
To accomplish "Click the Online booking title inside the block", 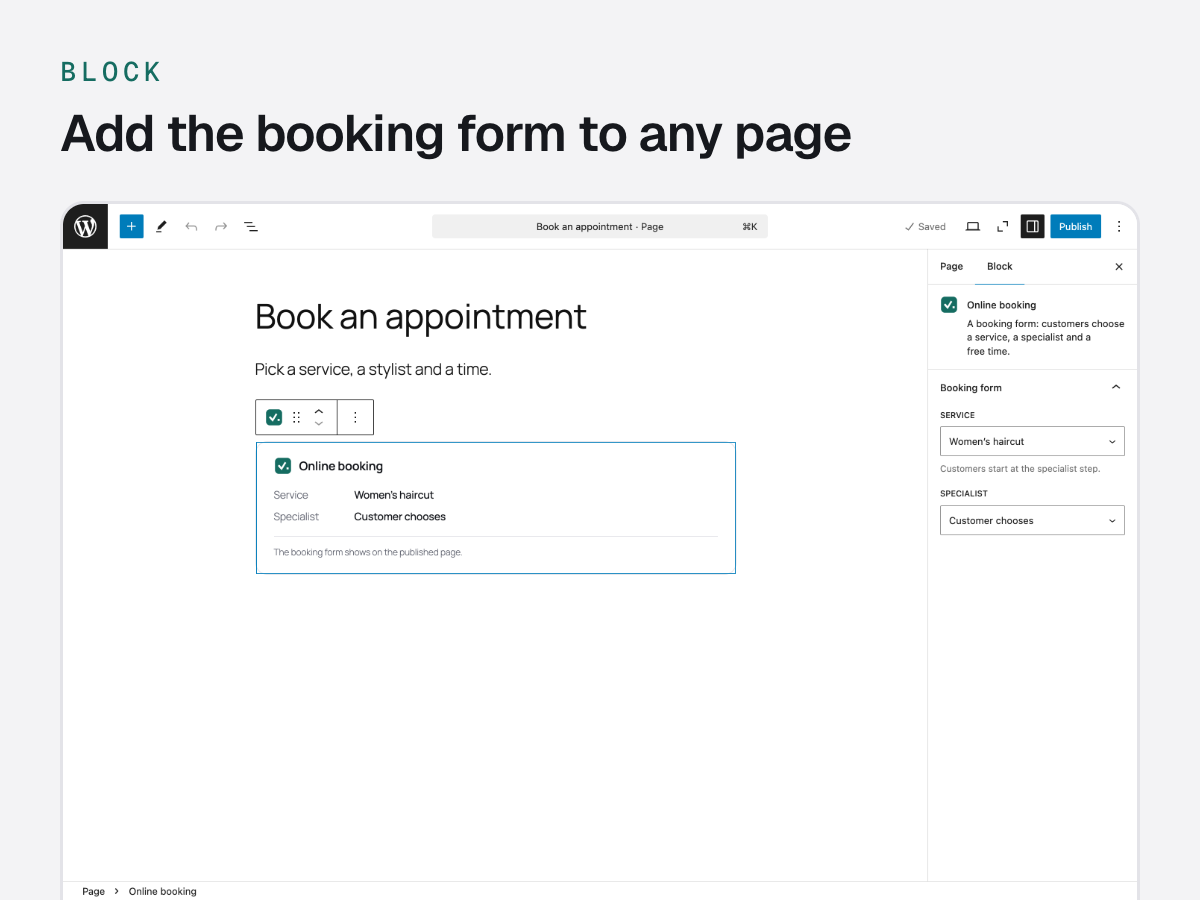I will tap(341, 466).
